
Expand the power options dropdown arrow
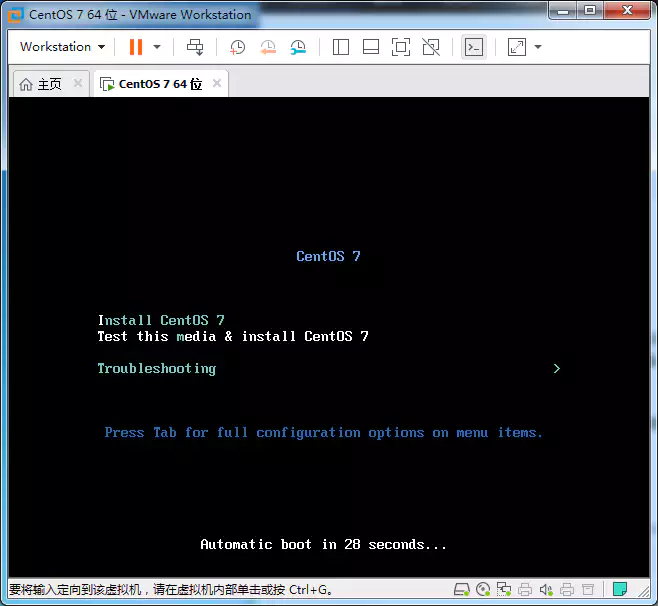pyautogui.click(x=157, y=47)
